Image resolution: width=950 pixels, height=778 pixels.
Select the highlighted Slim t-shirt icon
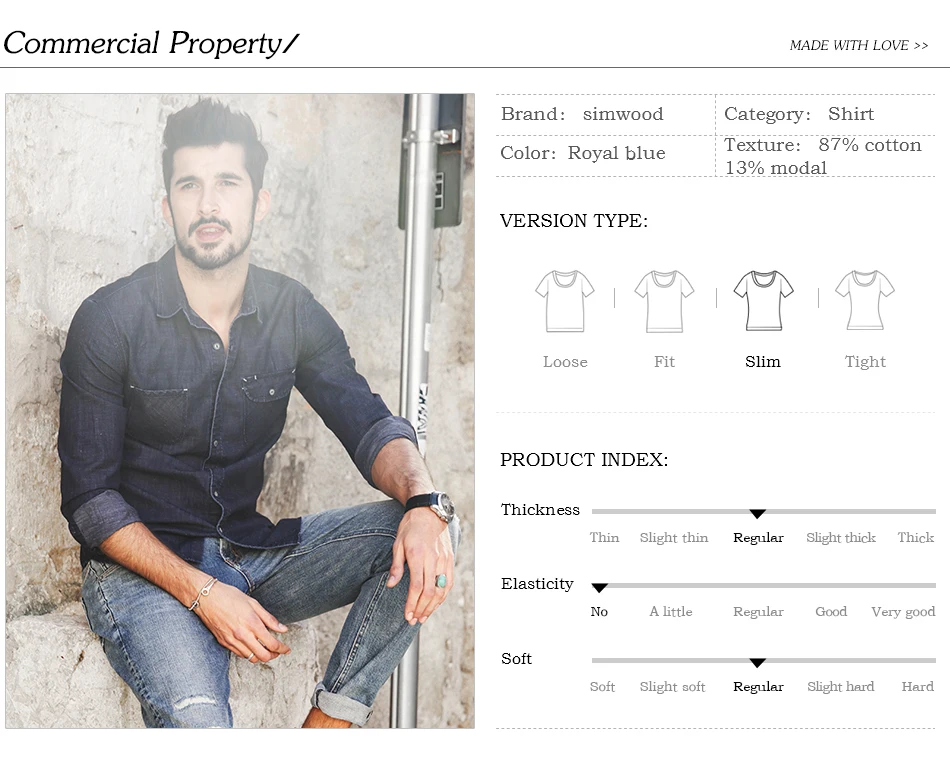coord(763,301)
